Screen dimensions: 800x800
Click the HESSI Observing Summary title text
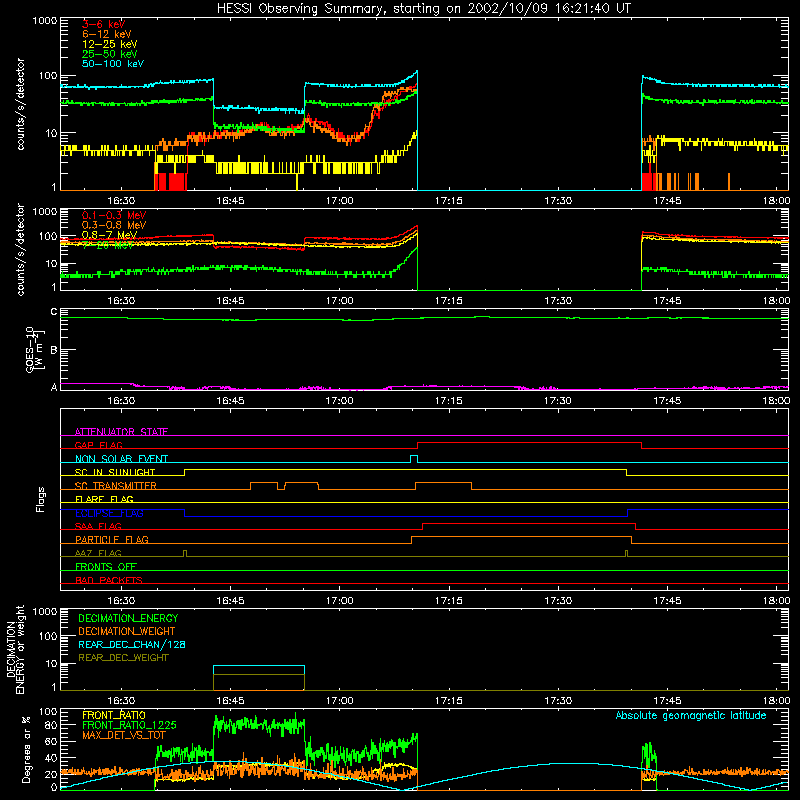(x=423, y=8)
